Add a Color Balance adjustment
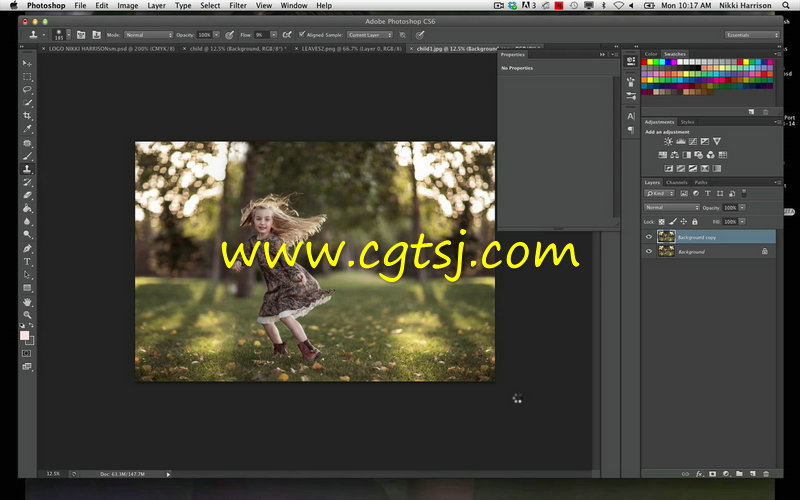The image size is (800, 500). [x=674, y=155]
